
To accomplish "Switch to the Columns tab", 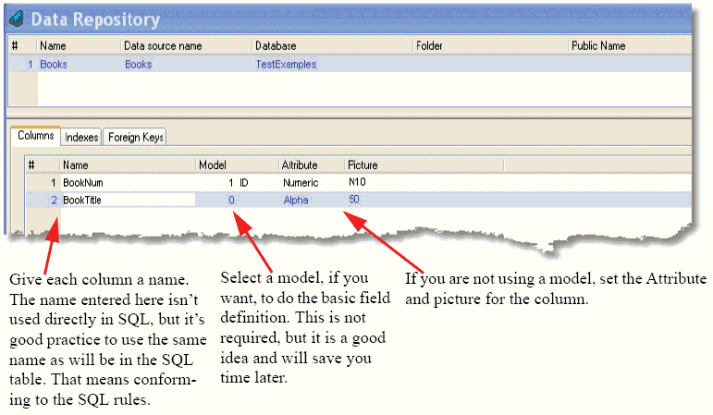I will click(35, 135).
